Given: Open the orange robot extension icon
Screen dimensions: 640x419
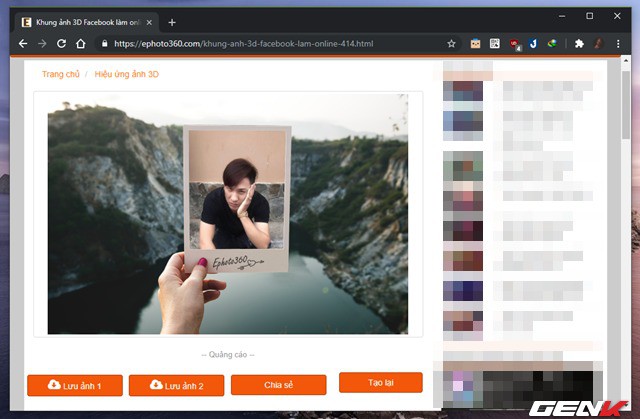Looking at the screenshot, I should [475, 44].
